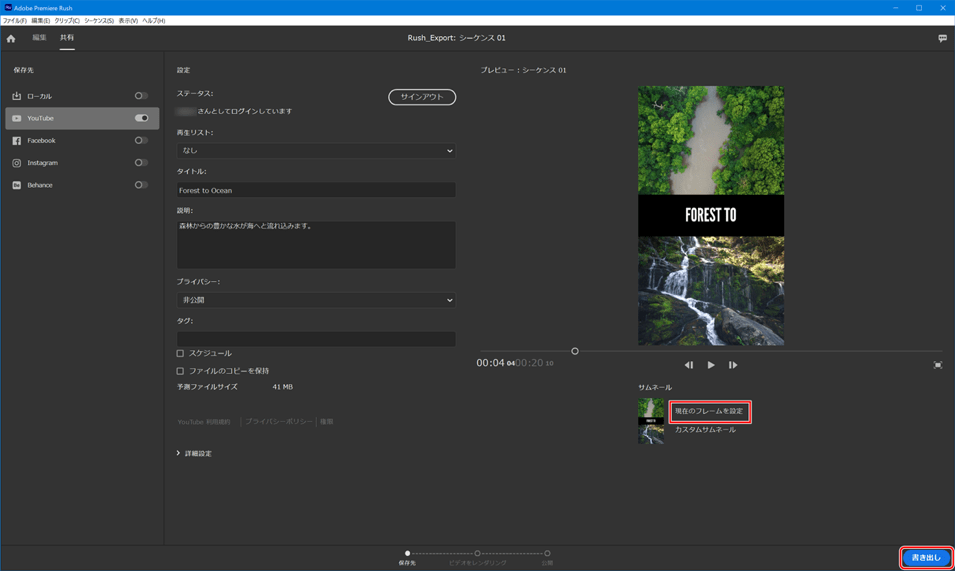The image size is (955, 571).
Task: Check ファイルのコピーを保持 checkbox
Action: (x=180, y=371)
